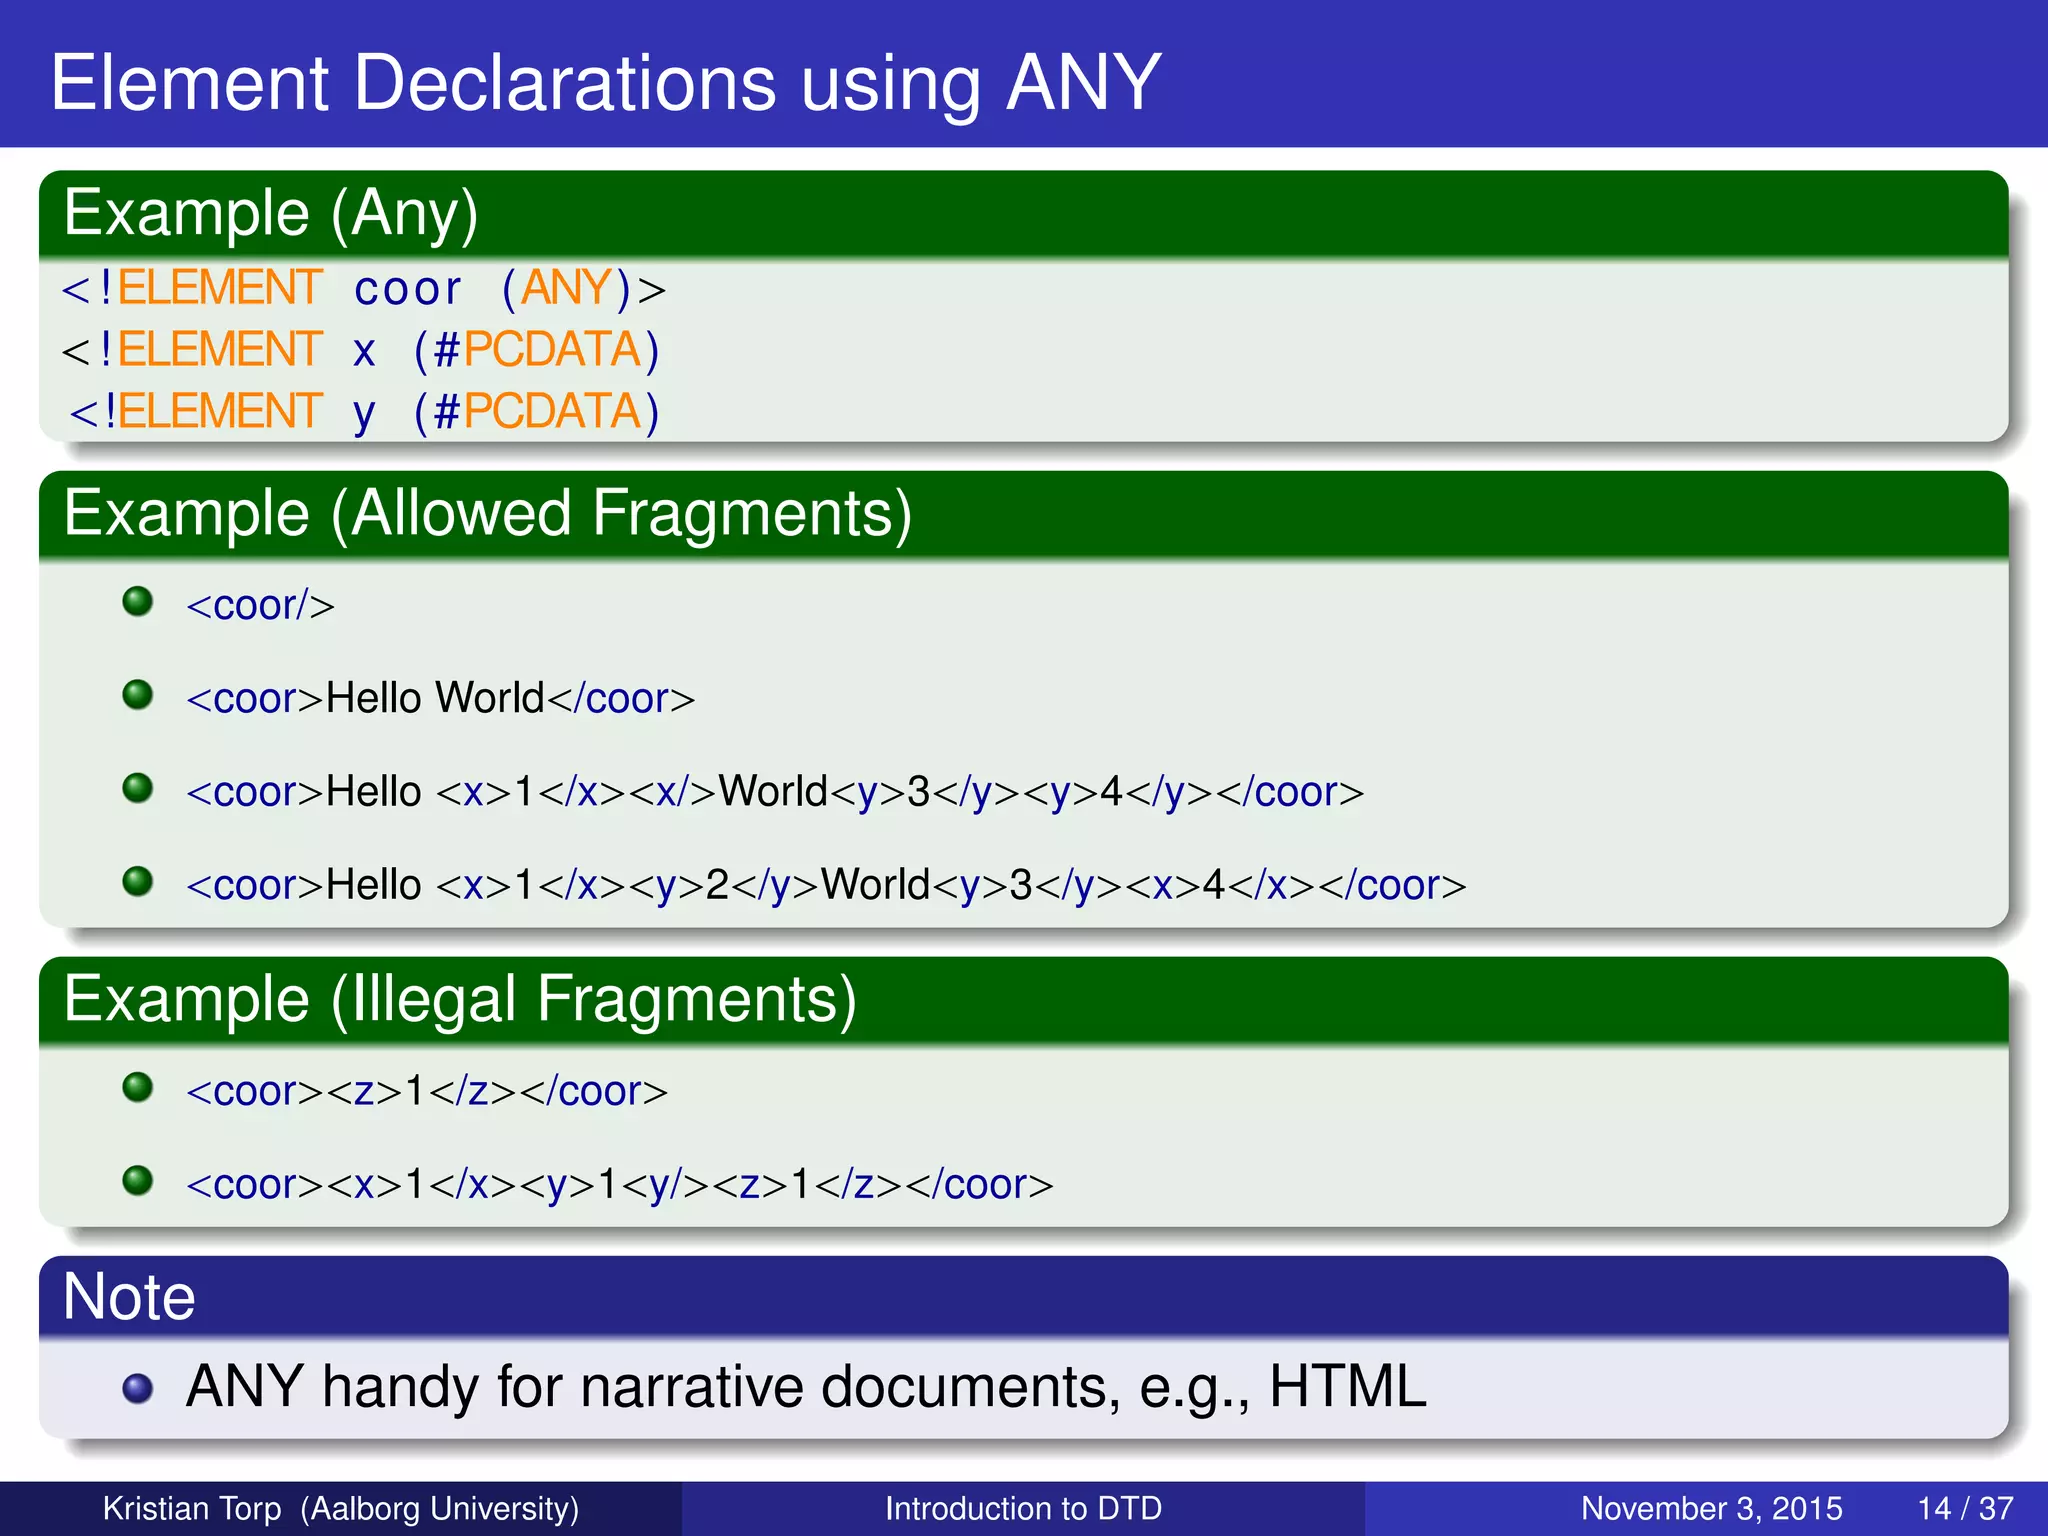Viewport: 2048px width, 1536px height.
Task: Open the Introduction to DTD footer link
Action: tap(1023, 1508)
